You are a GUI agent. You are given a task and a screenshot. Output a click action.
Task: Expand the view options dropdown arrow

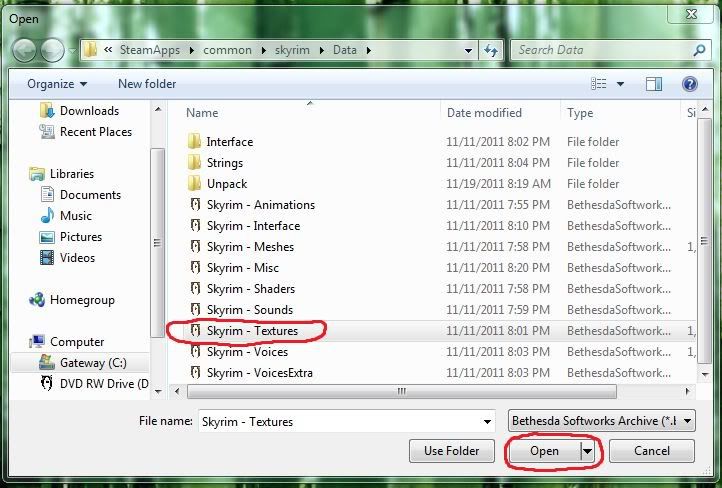[620, 84]
